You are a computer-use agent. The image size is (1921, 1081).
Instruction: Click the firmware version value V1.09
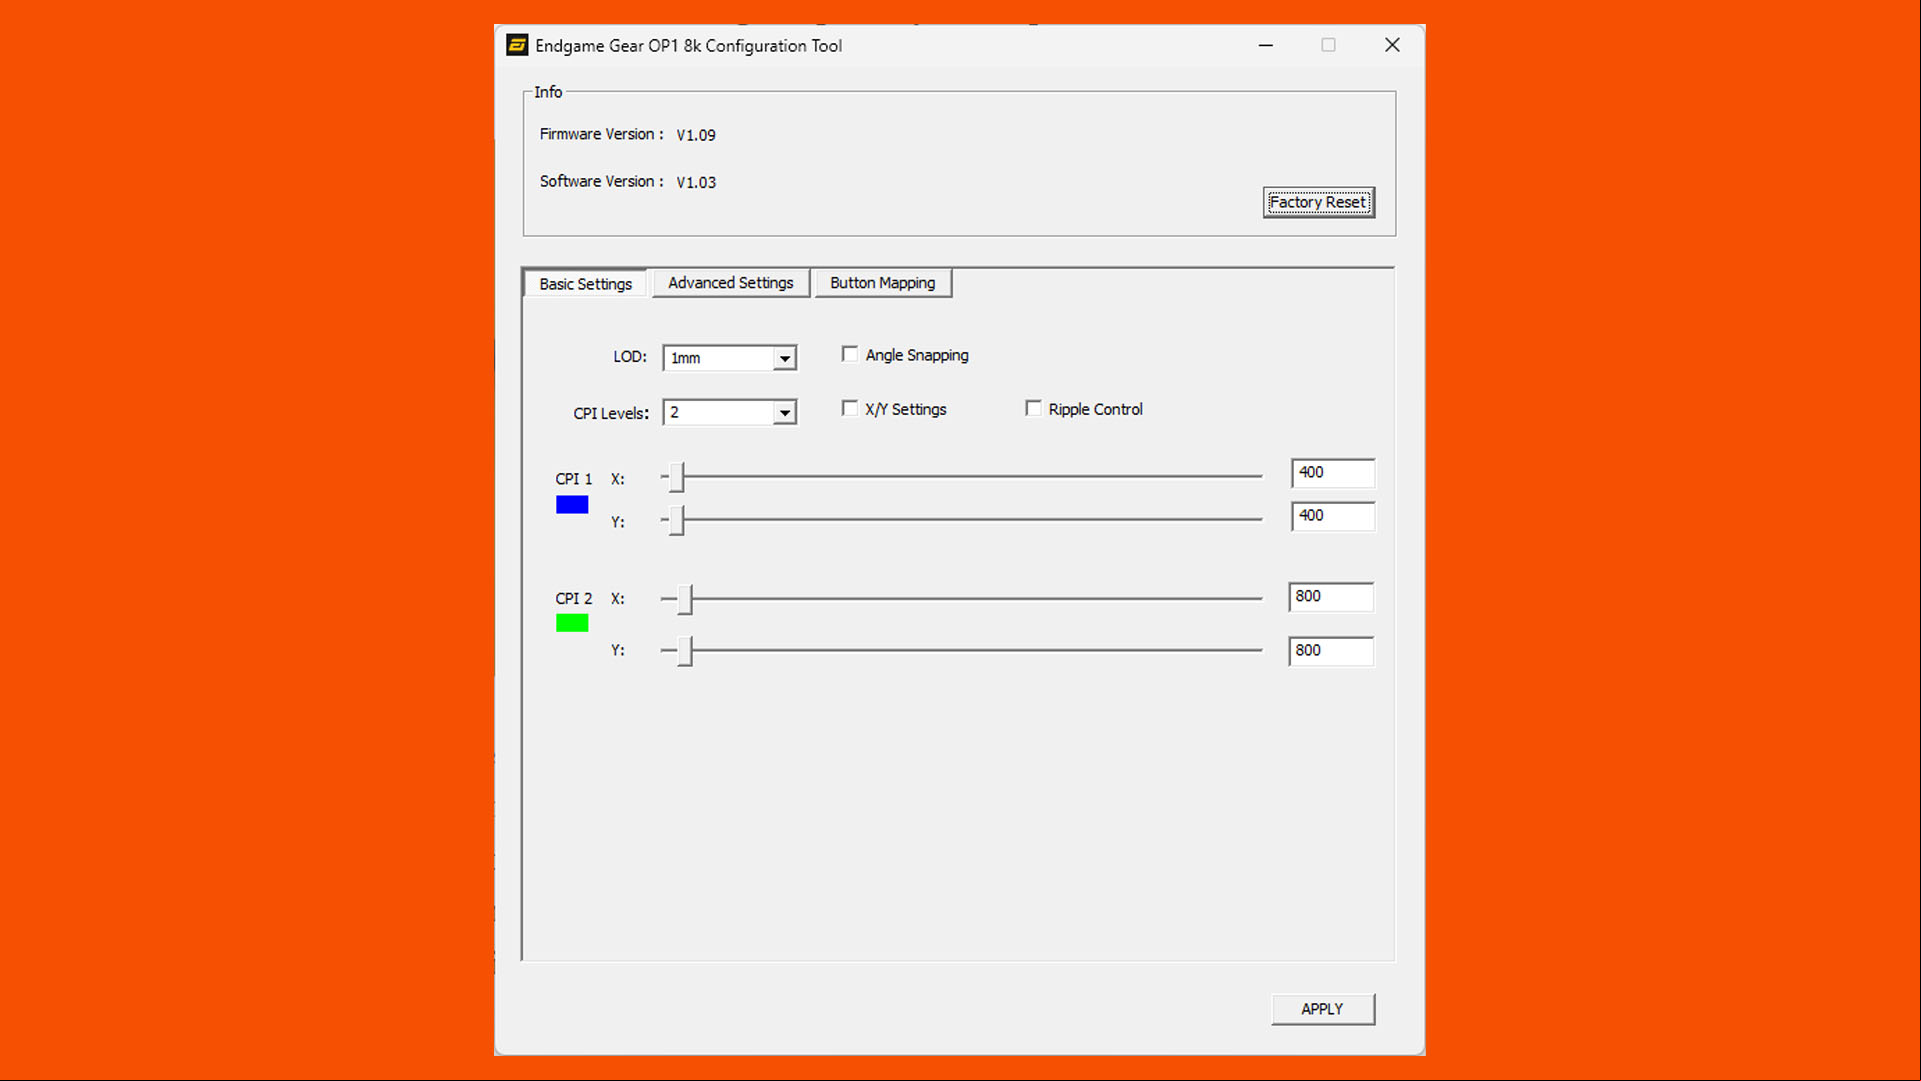(x=696, y=135)
